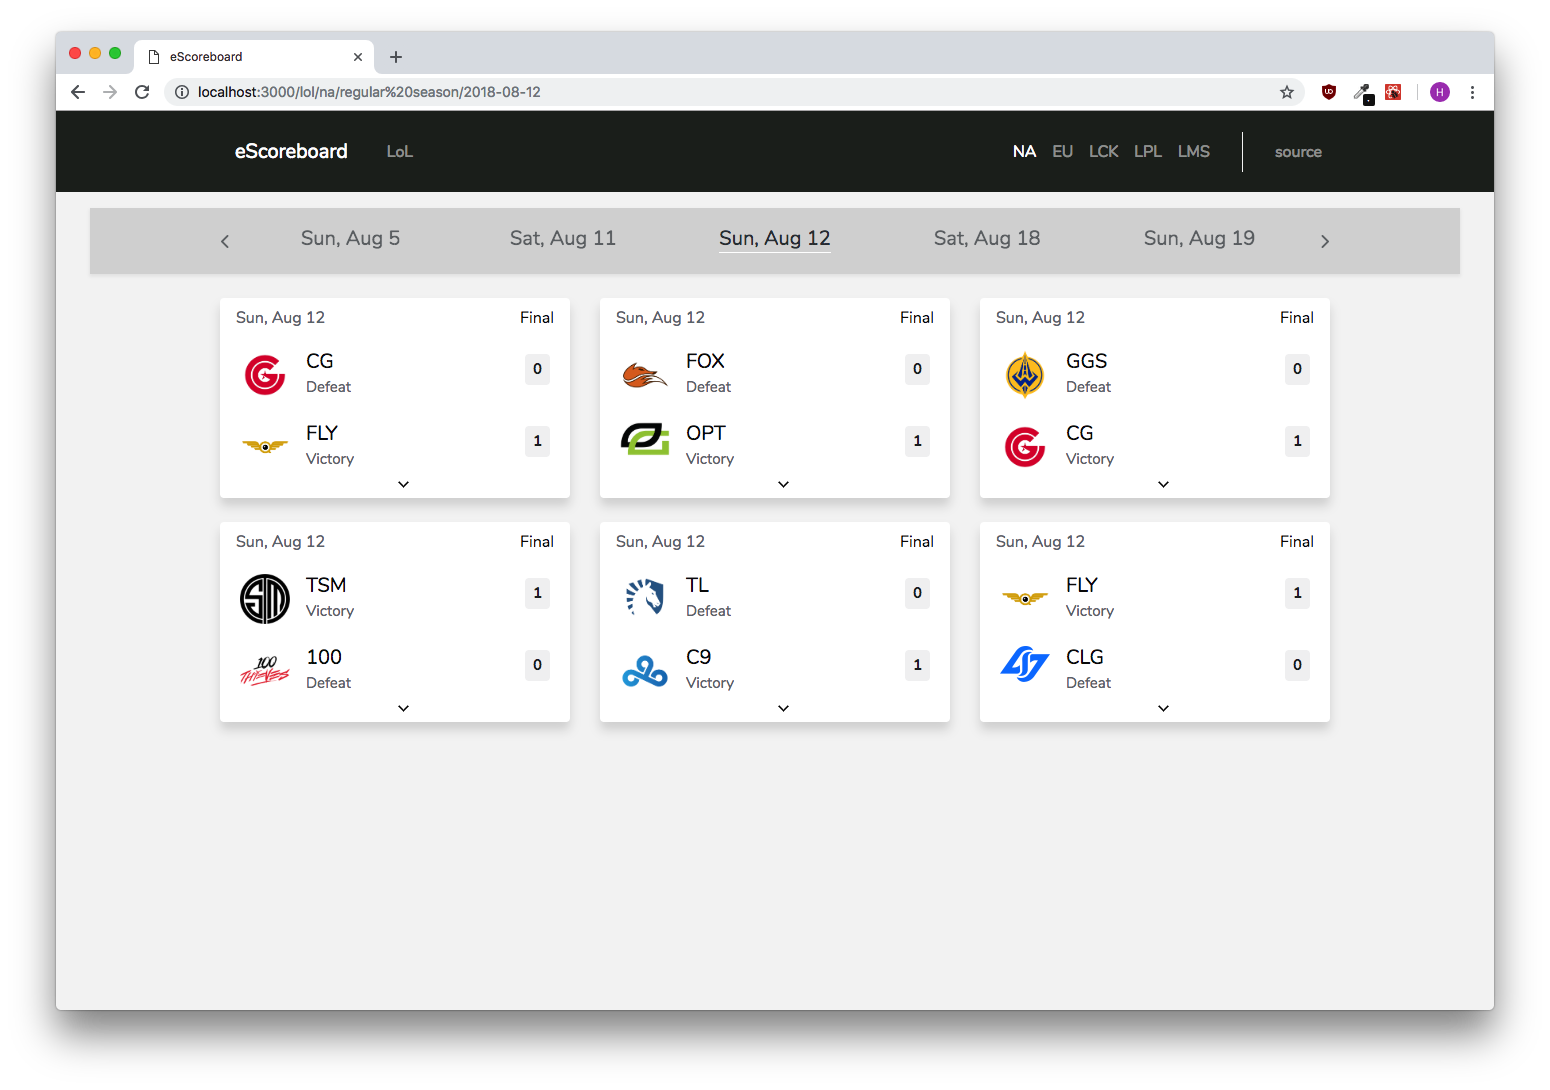Viewport: 1550px width, 1090px height.
Task: Expand the TL vs C9 match details
Action: pos(784,708)
